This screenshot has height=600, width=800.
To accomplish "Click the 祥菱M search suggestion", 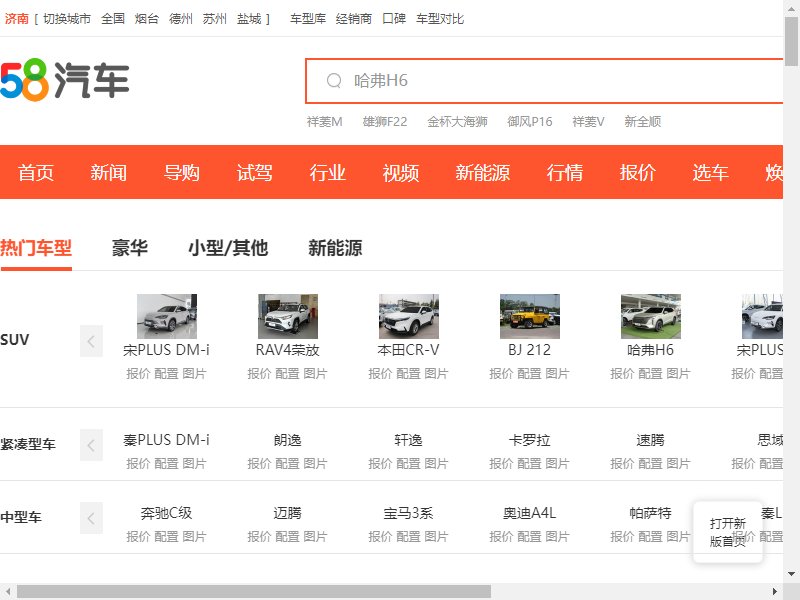I will coord(324,121).
